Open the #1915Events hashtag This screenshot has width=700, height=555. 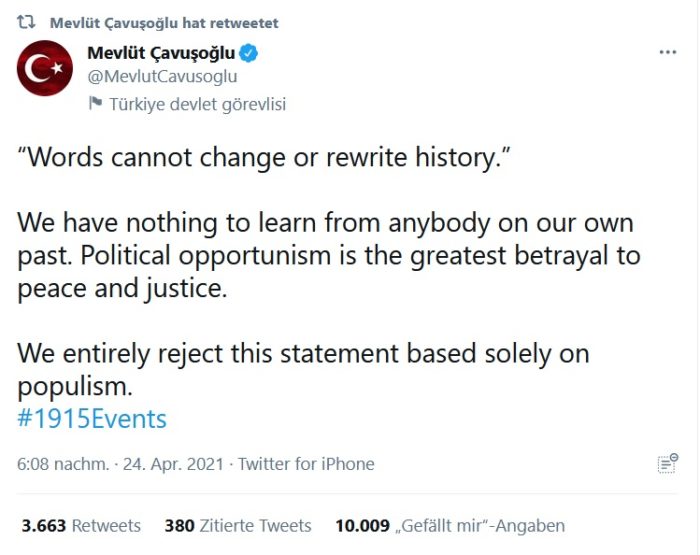[x=92, y=418]
